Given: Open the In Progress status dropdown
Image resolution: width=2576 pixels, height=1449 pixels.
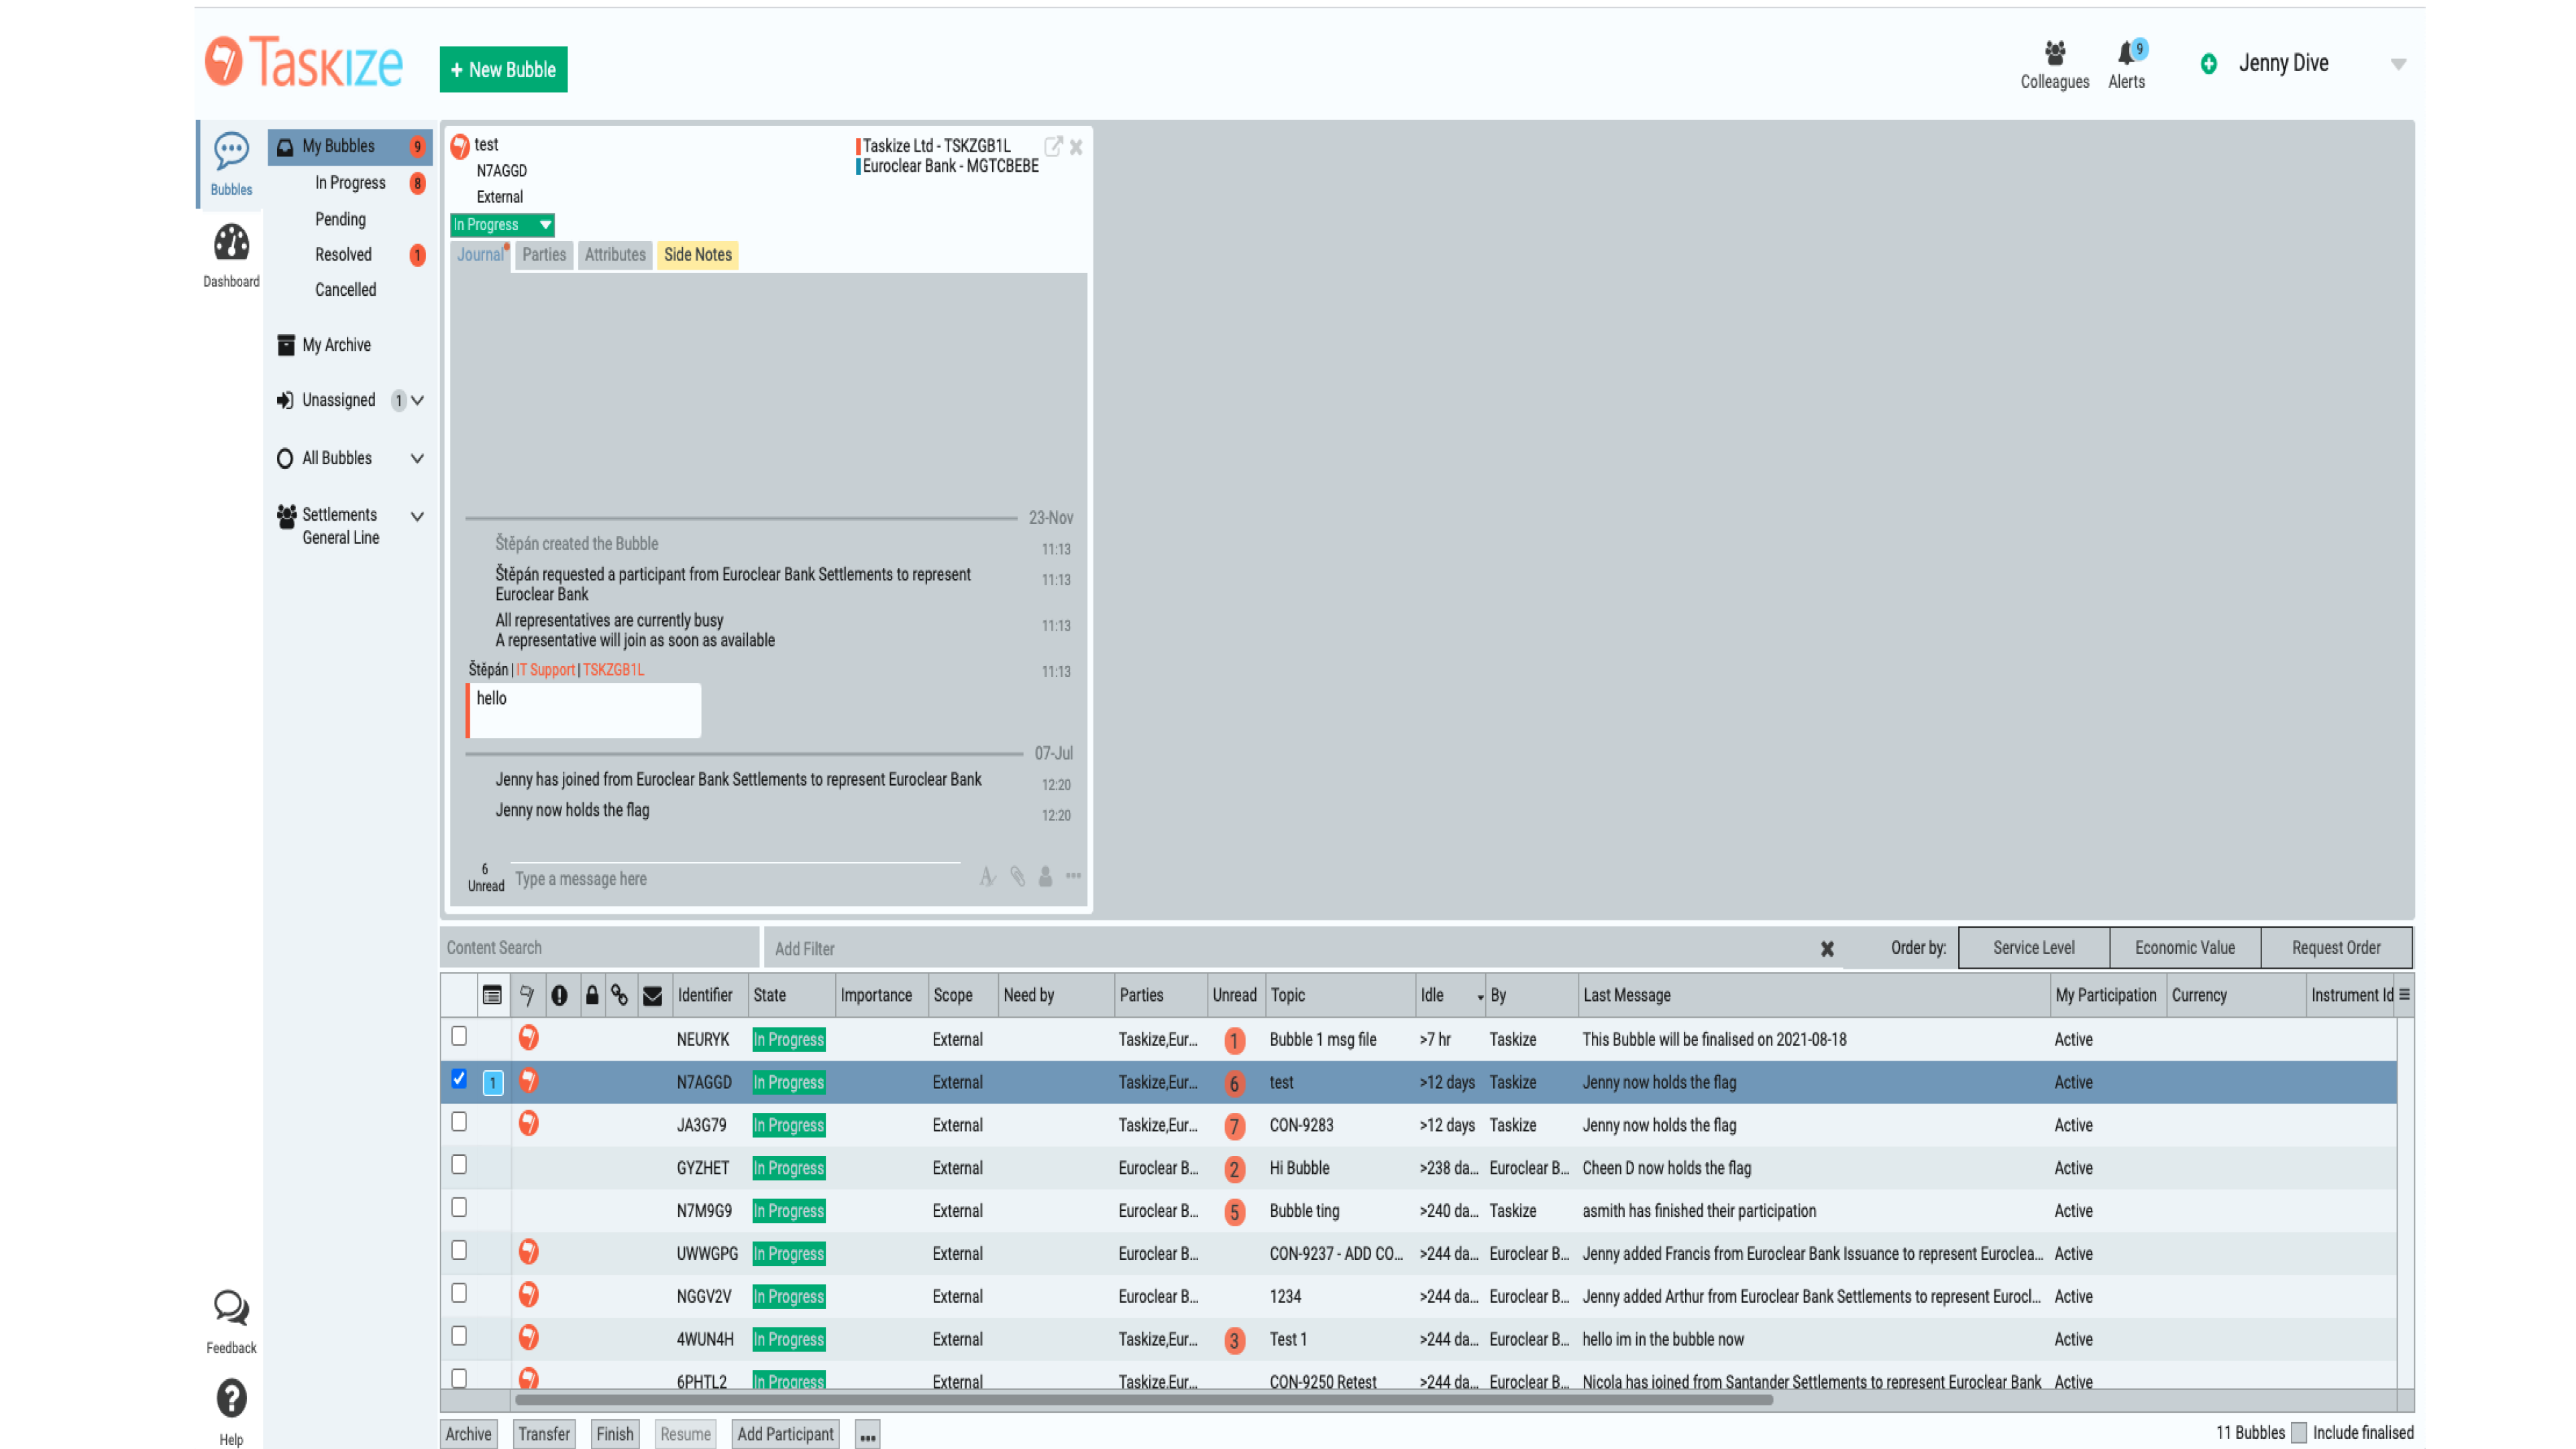Looking at the screenshot, I should [x=502, y=225].
